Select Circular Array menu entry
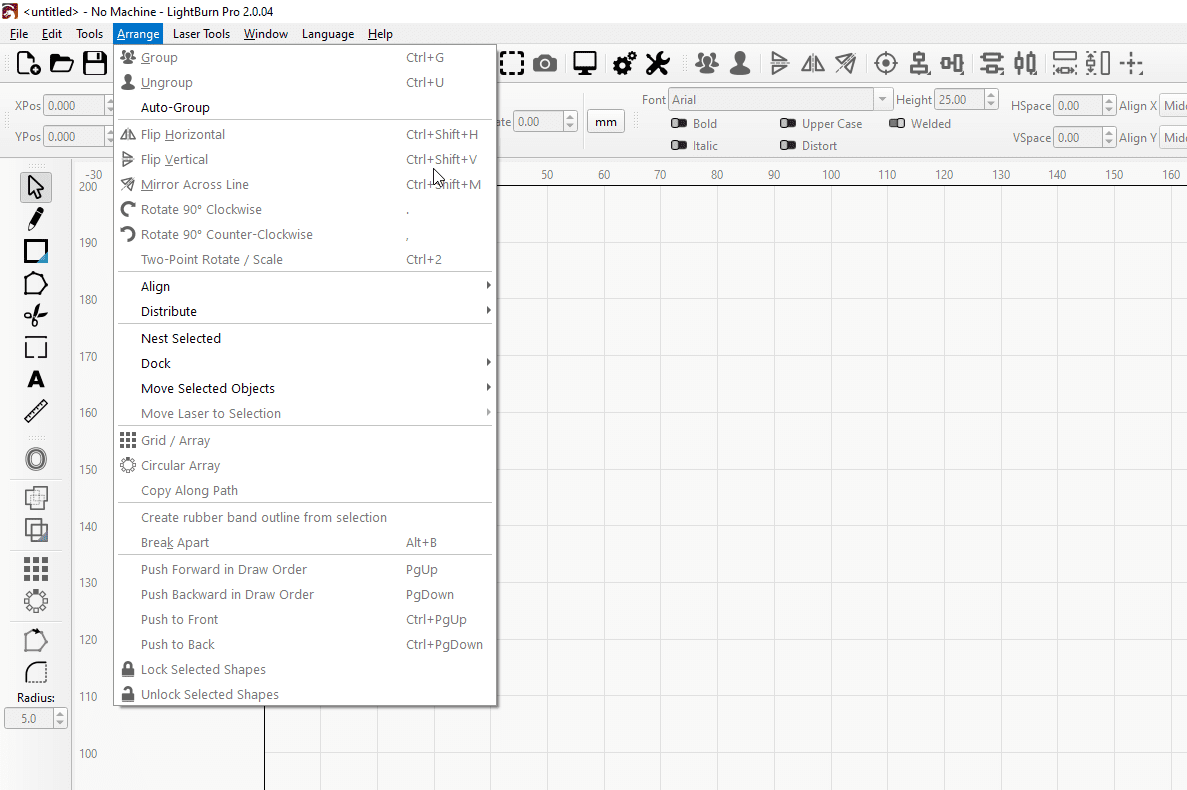The height and width of the screenshot is (790, 1187). pyautogui.click(x=305, y=465)
